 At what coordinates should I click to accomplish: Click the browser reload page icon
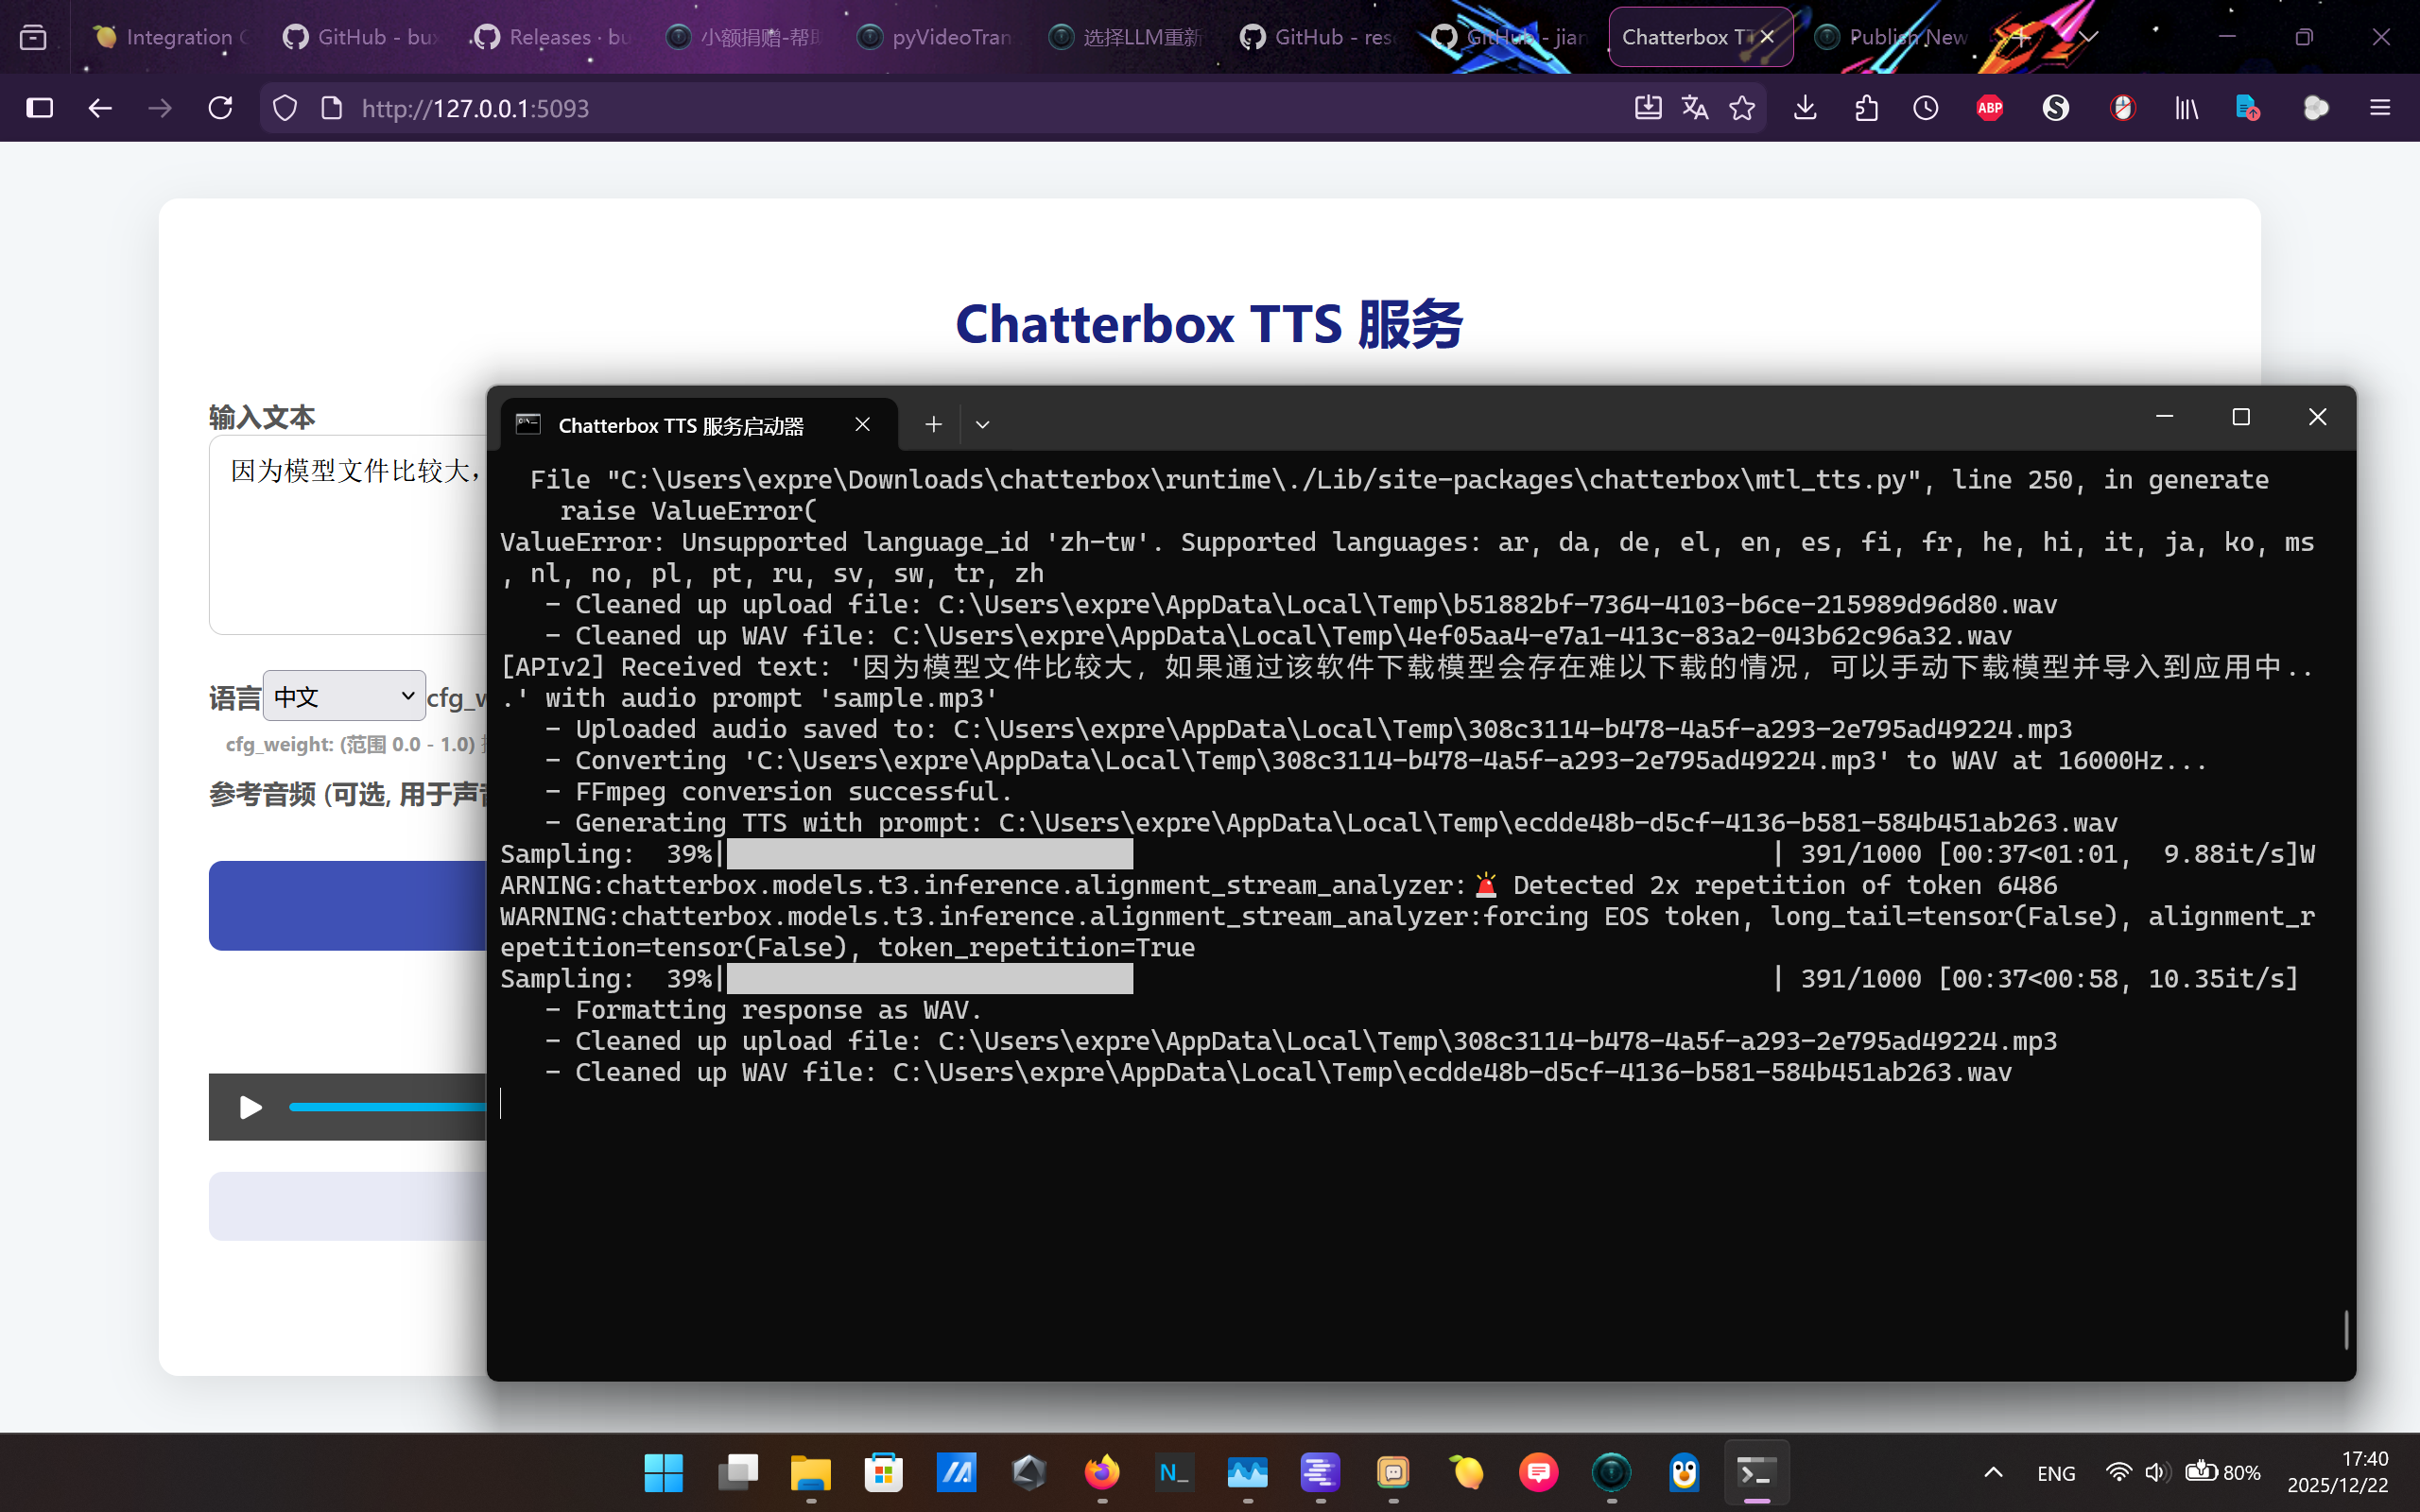click(x=220, y=108)
